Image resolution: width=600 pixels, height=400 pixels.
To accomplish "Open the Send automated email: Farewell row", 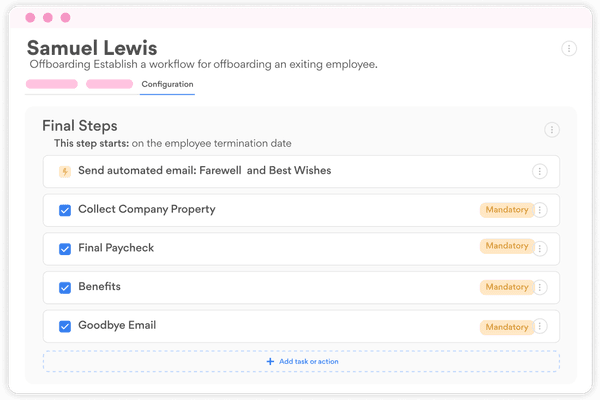I will tap(205, 171).
